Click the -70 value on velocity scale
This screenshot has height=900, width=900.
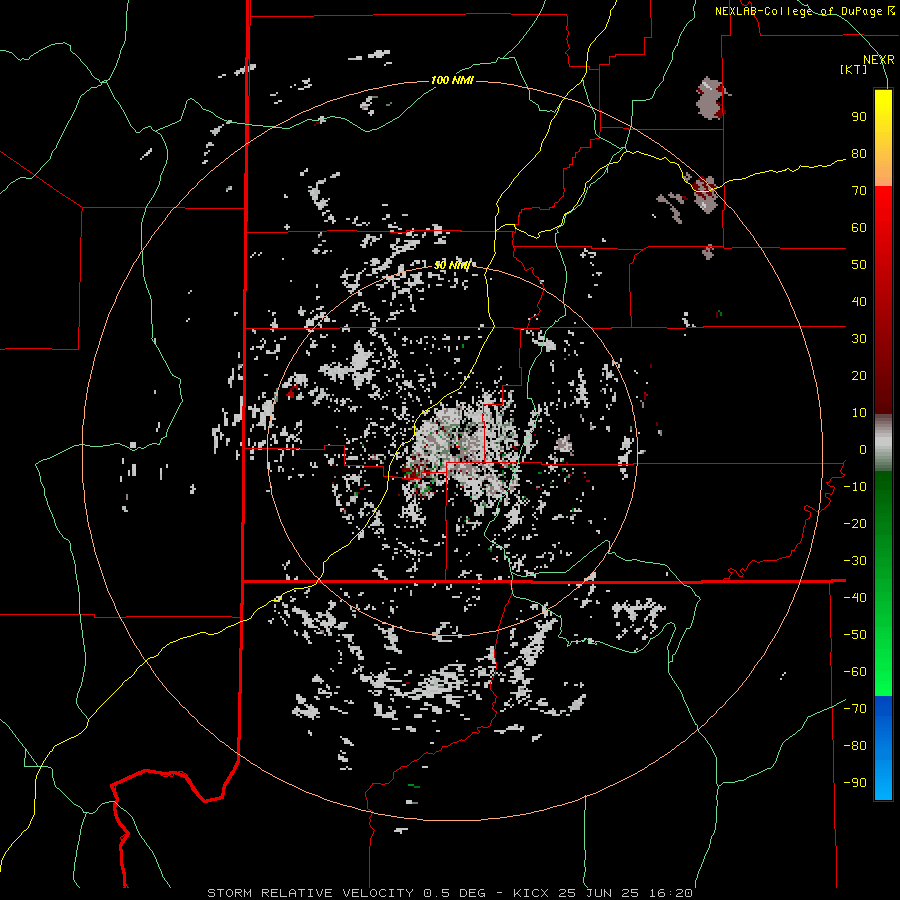click(x=855, y=709)
